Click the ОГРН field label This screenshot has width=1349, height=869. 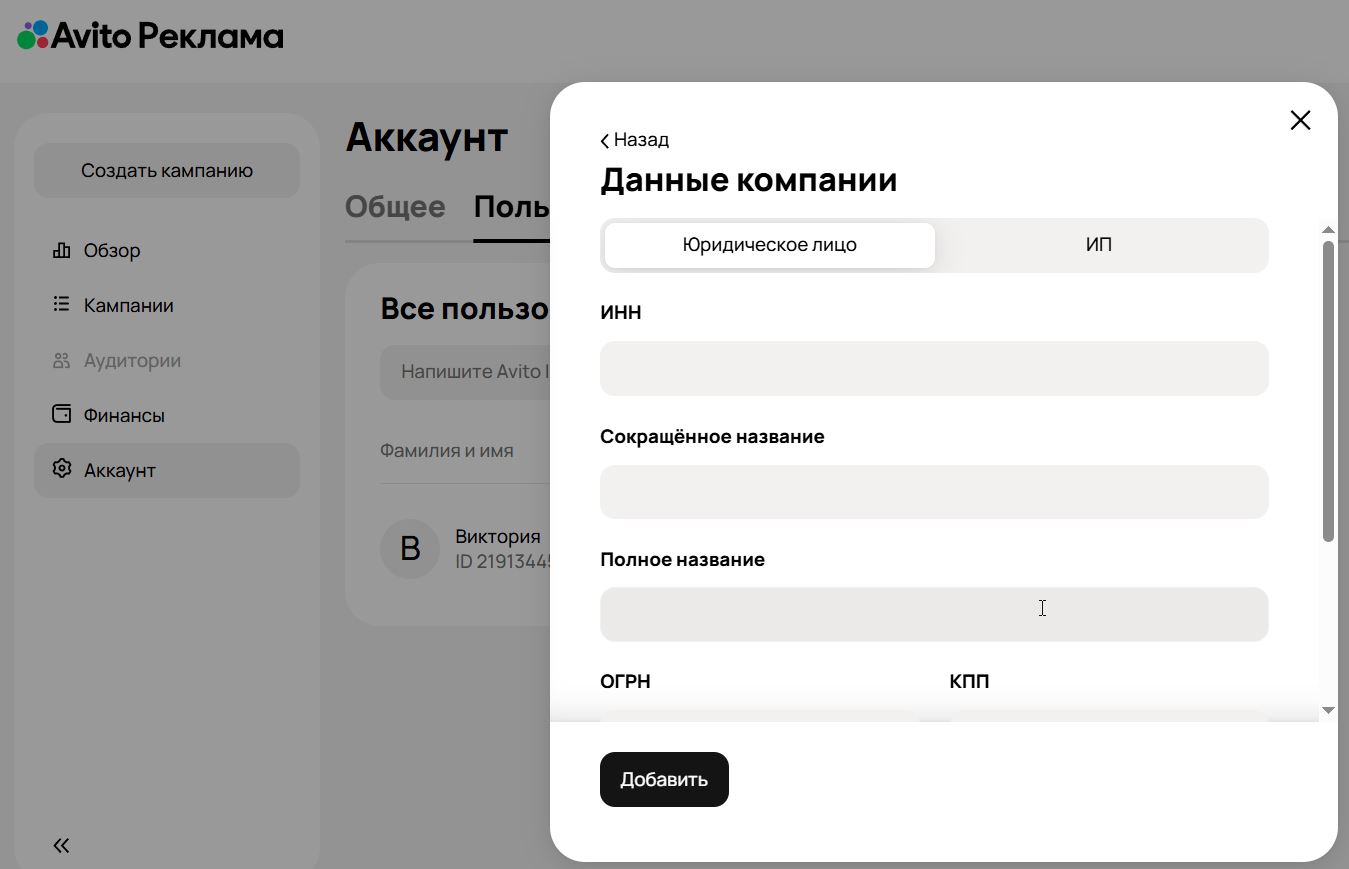click(625, 682)
